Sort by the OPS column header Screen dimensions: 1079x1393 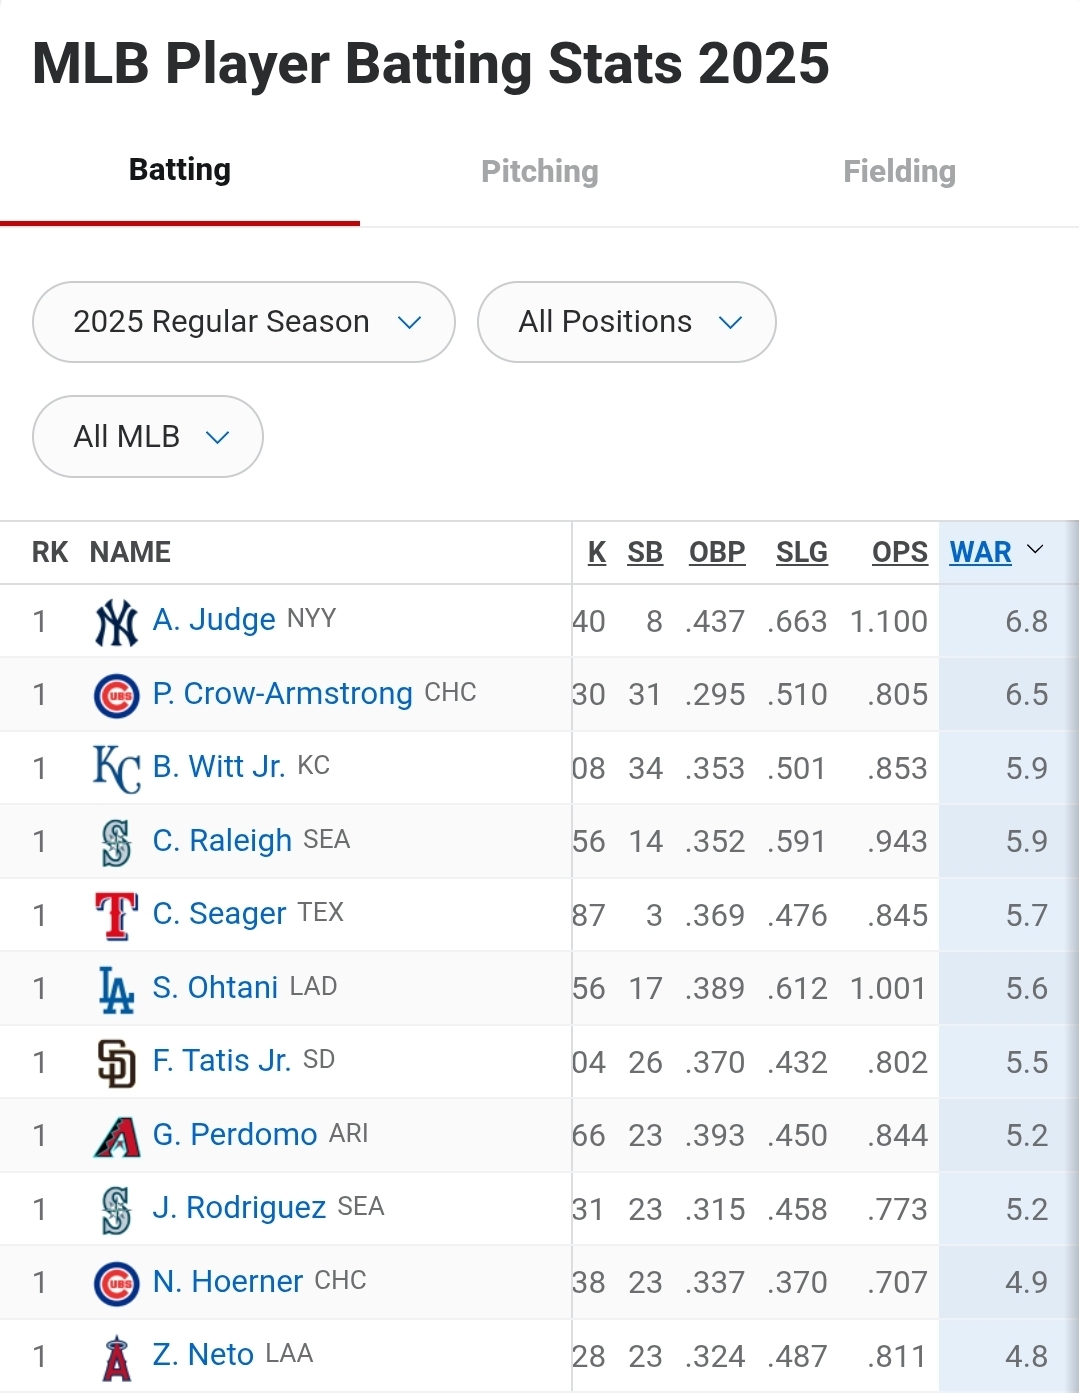[x=900, y=552]
